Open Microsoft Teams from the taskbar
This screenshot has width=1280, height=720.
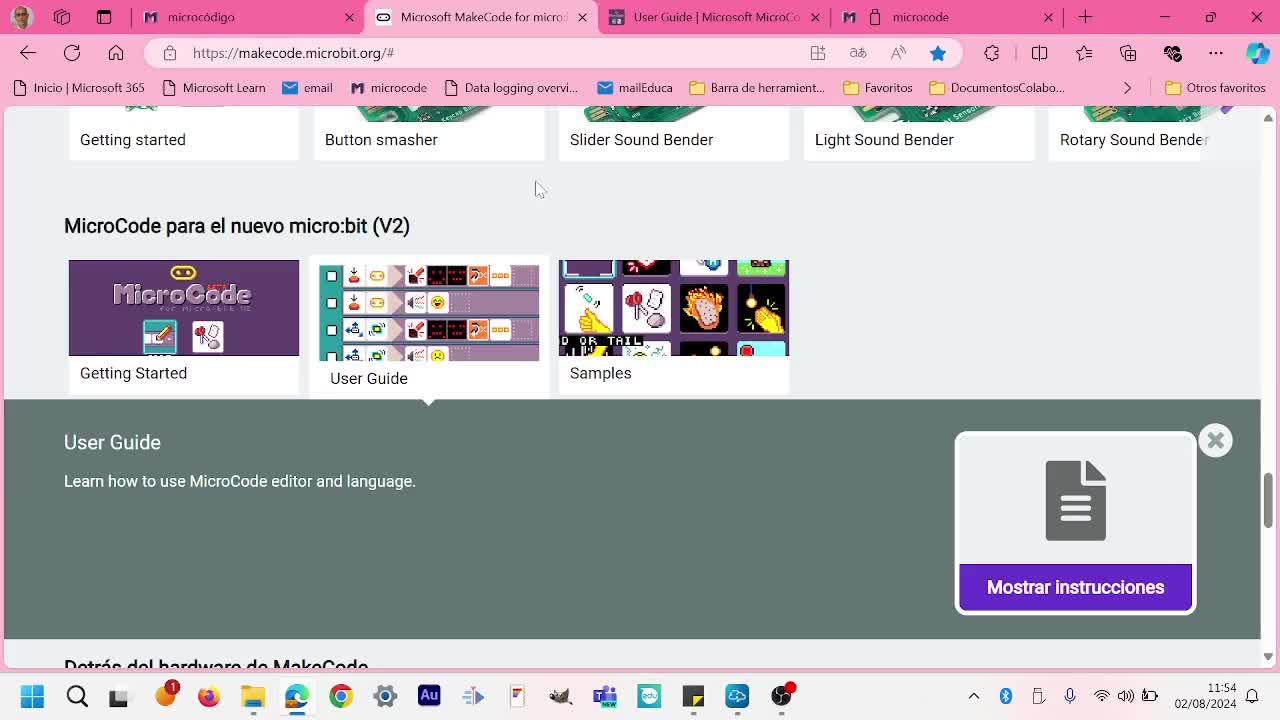[605, 696]
